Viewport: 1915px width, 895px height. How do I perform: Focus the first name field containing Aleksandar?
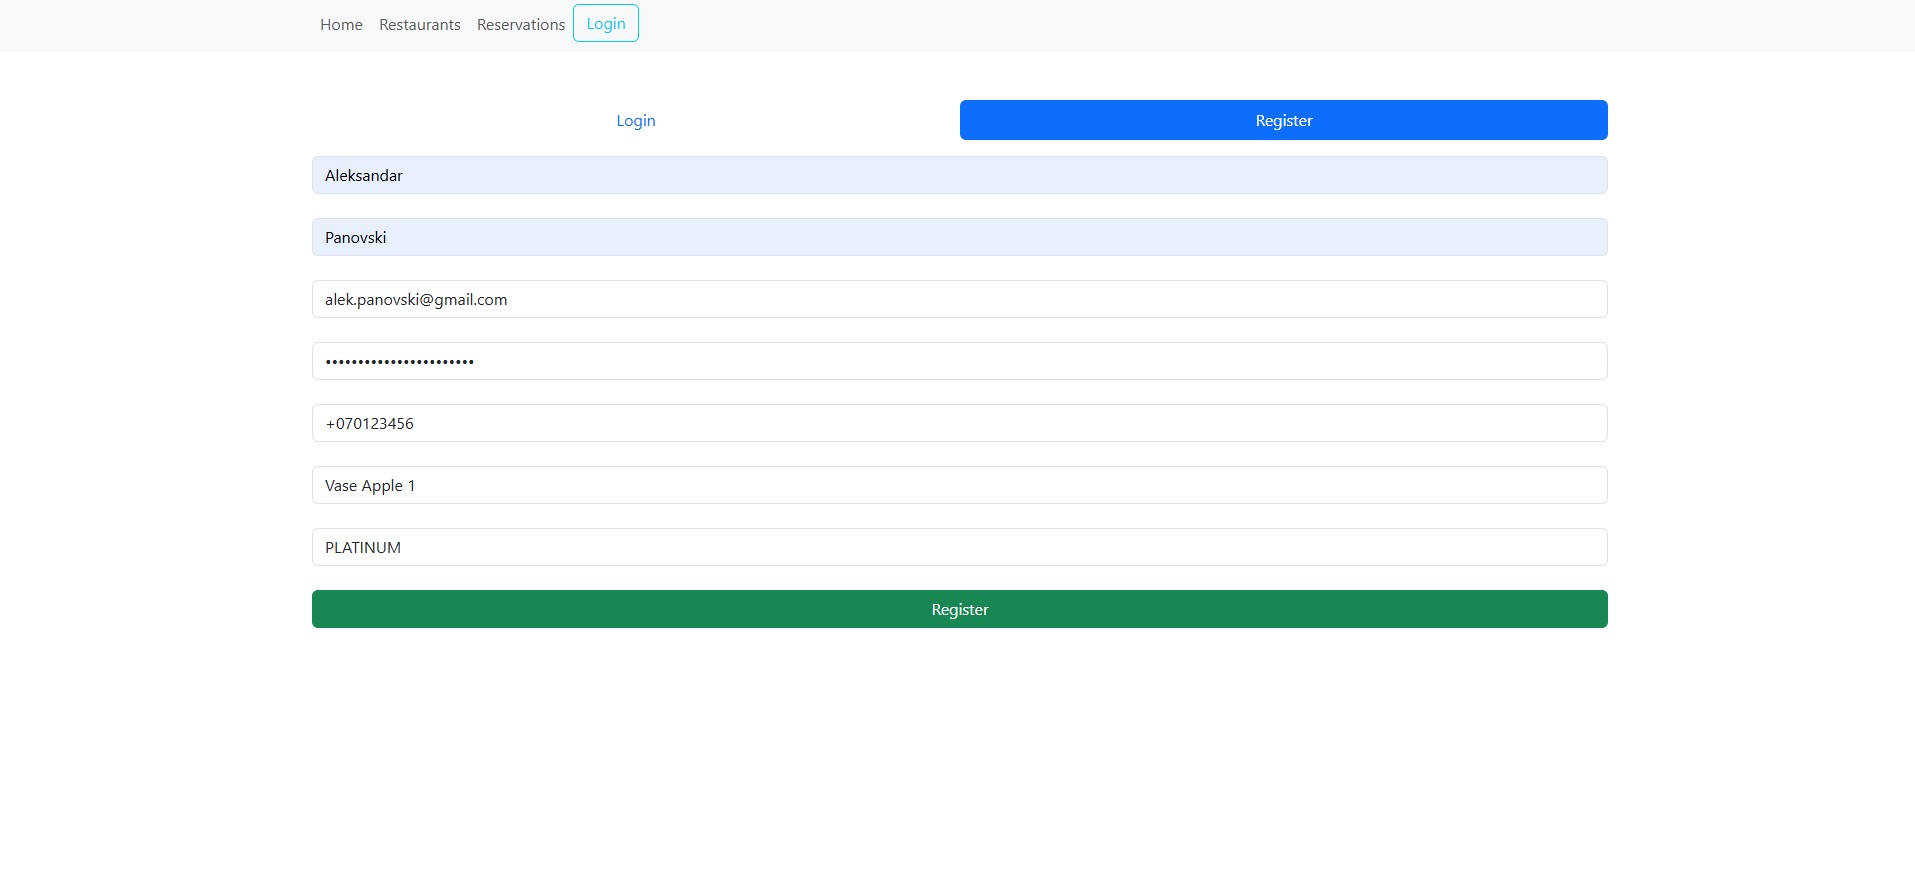(x=959, y=176)
